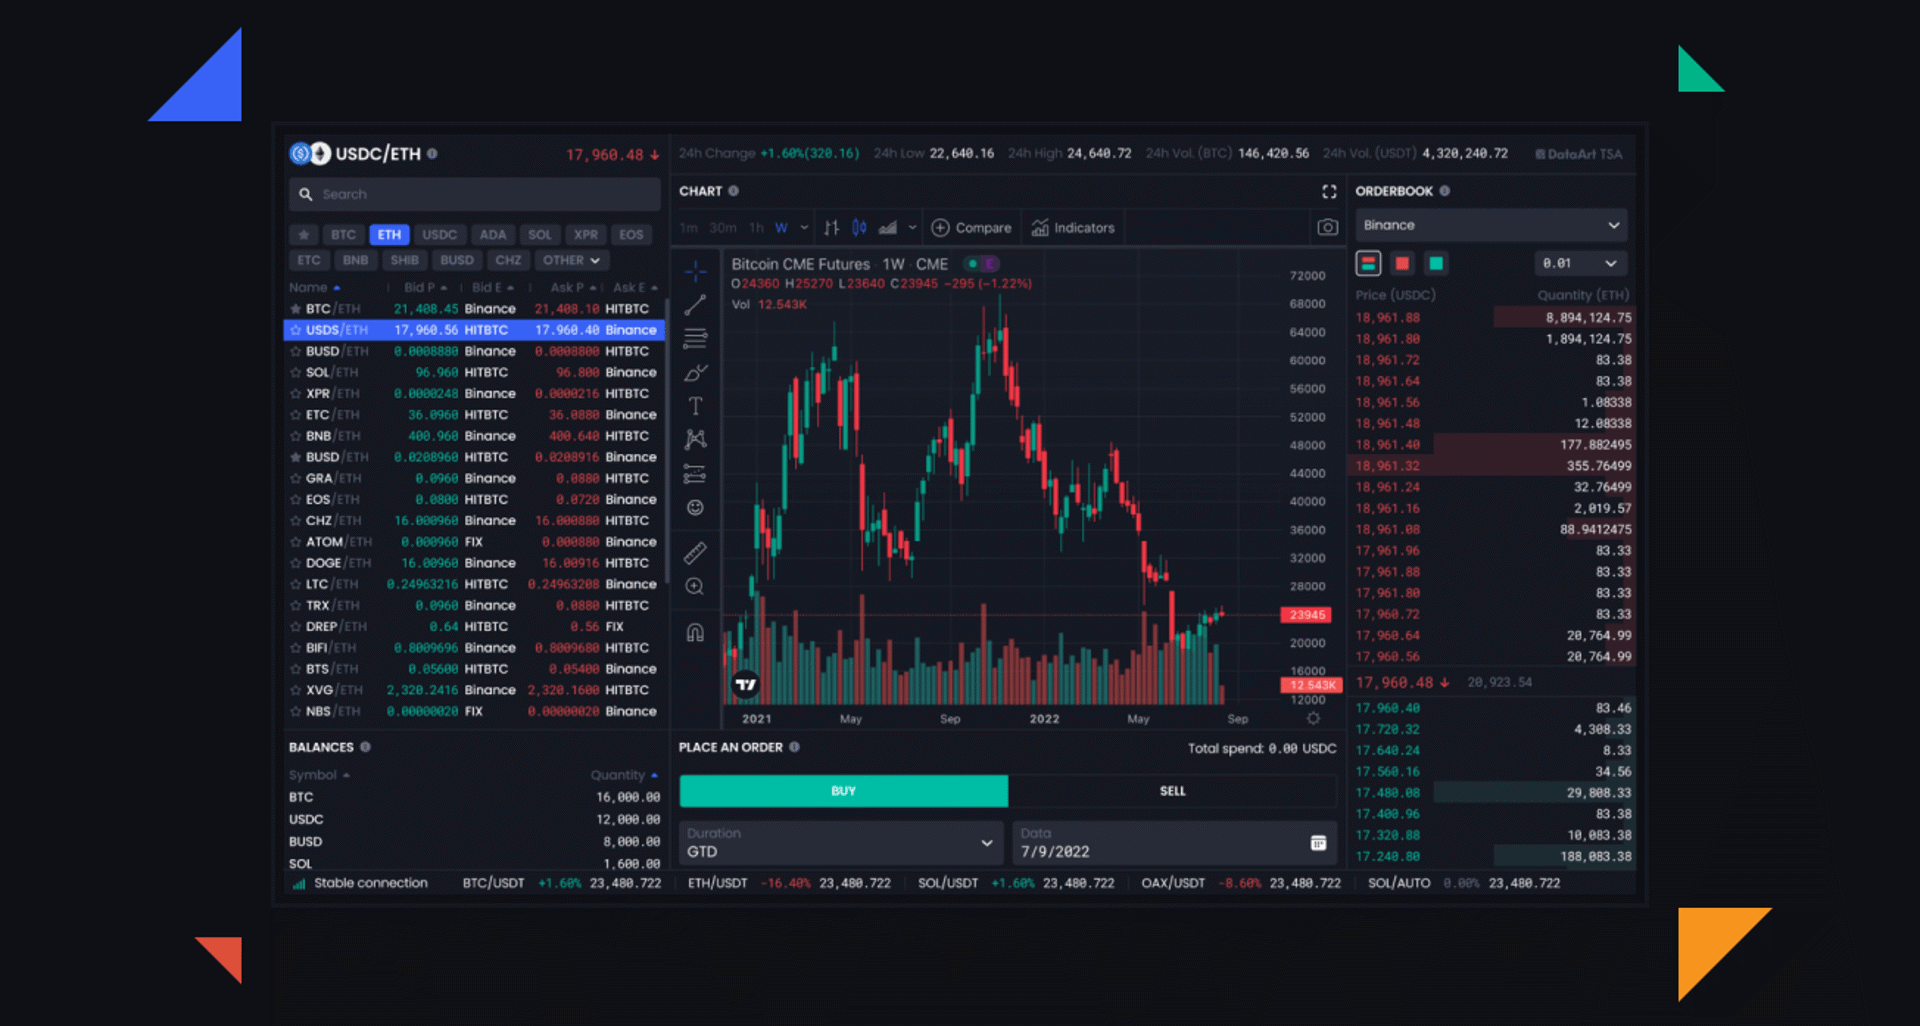This screenshot has width=1920, height=1026.
Task: Switch orderbook to bids-only green view
Action: [x=1436, y=262]
